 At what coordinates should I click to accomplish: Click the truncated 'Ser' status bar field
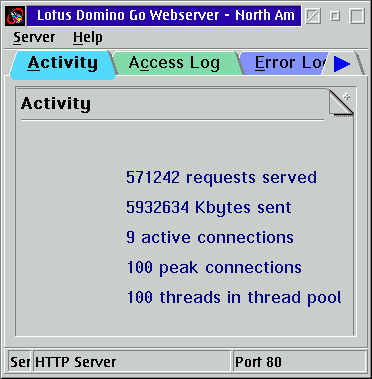pos(20,361)
